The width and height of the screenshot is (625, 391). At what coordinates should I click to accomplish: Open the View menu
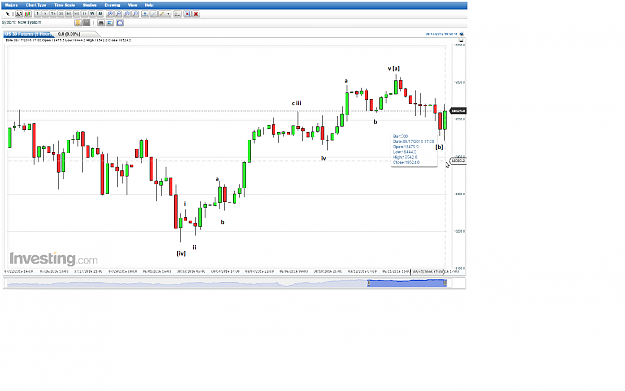coord(132,5)
